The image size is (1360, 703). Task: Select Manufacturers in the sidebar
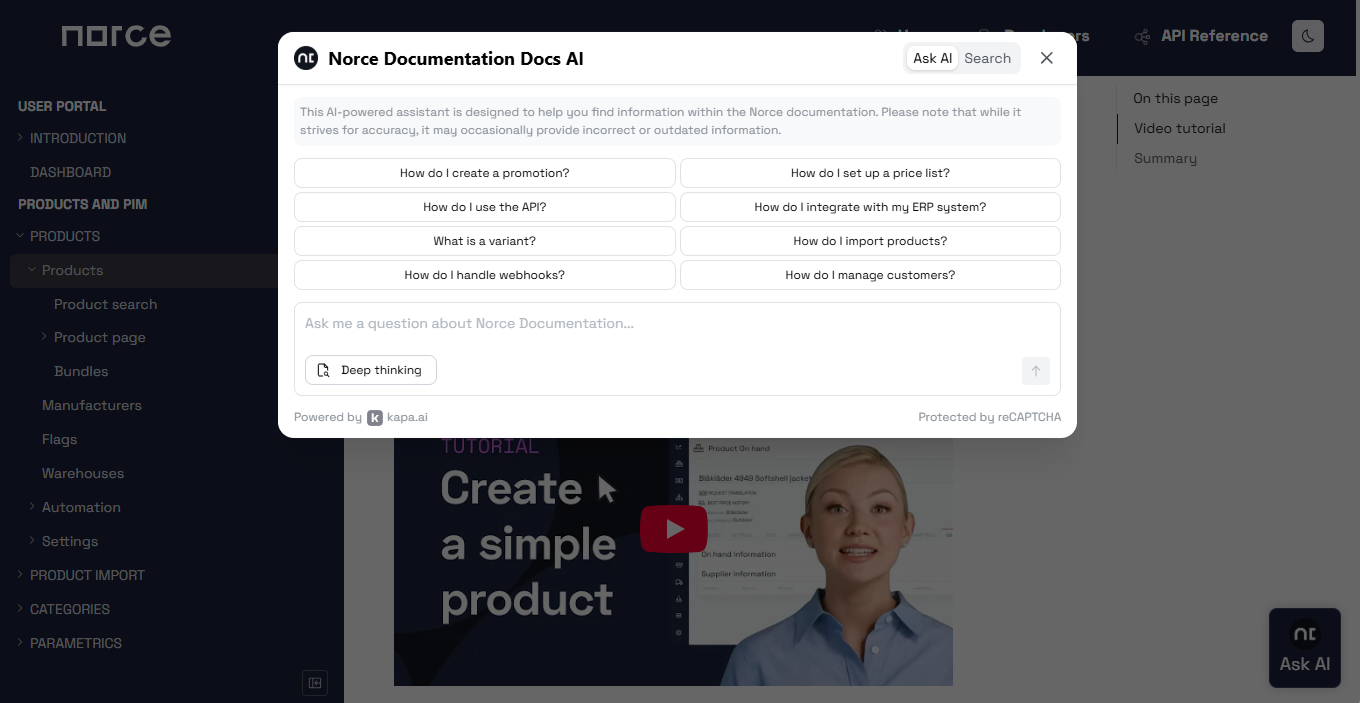pos(91,405)
